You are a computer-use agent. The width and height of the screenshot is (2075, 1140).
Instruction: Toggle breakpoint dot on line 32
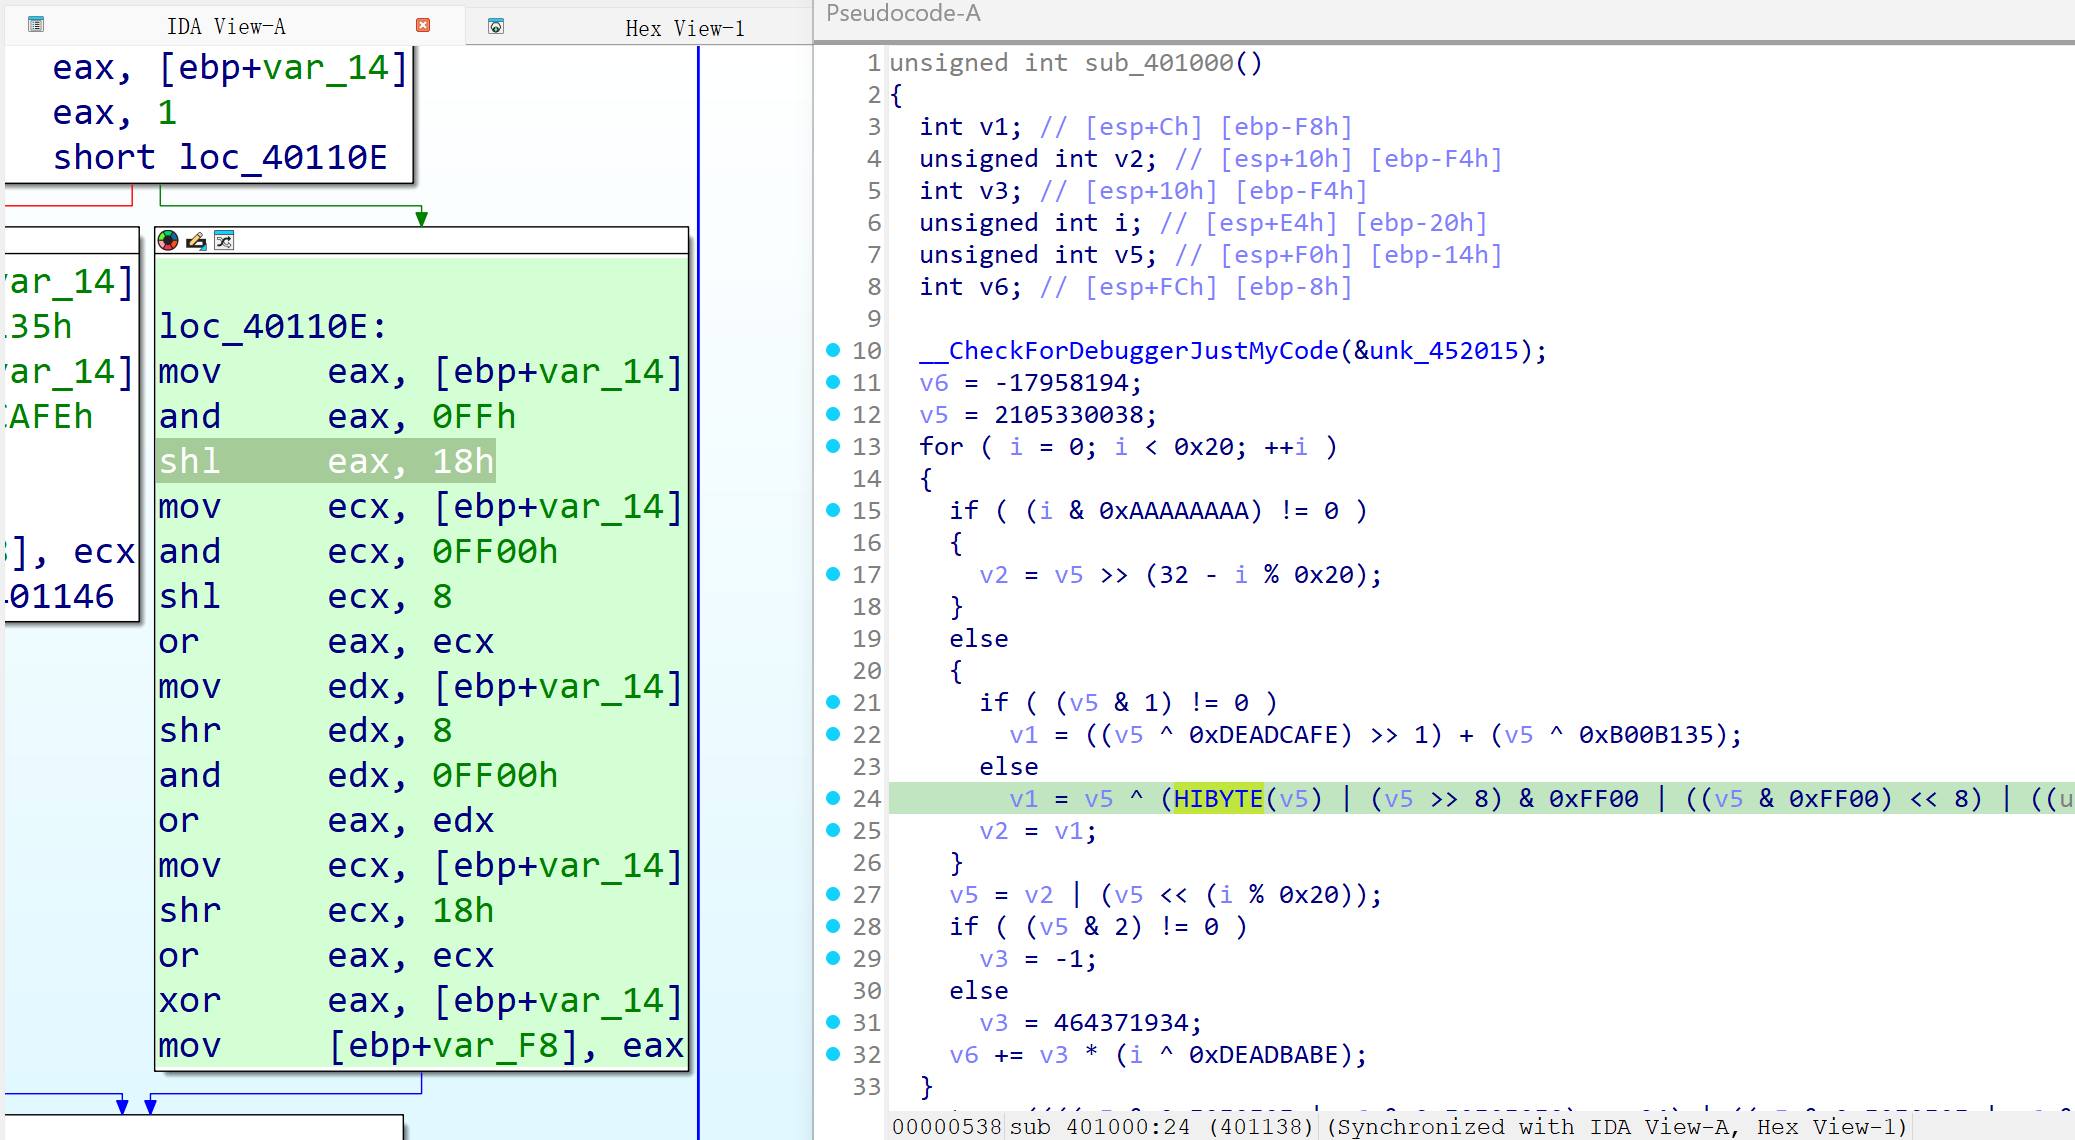click(x=833, y=1054)
